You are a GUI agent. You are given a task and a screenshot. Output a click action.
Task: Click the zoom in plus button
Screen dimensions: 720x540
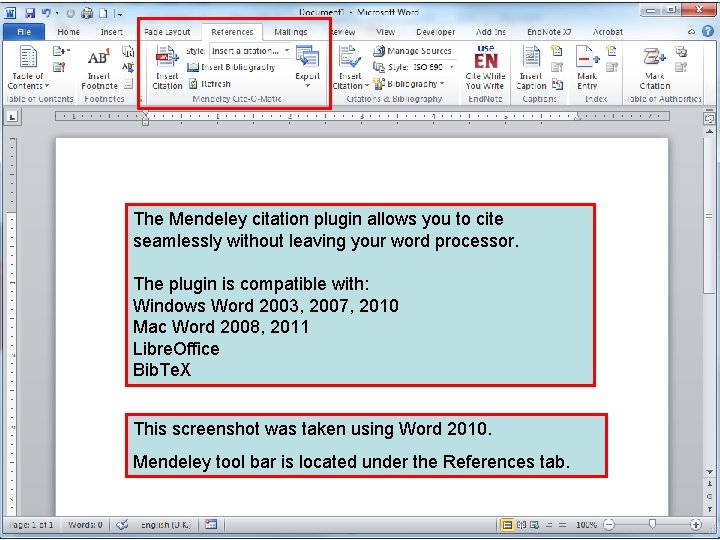(x=696, y=524)
